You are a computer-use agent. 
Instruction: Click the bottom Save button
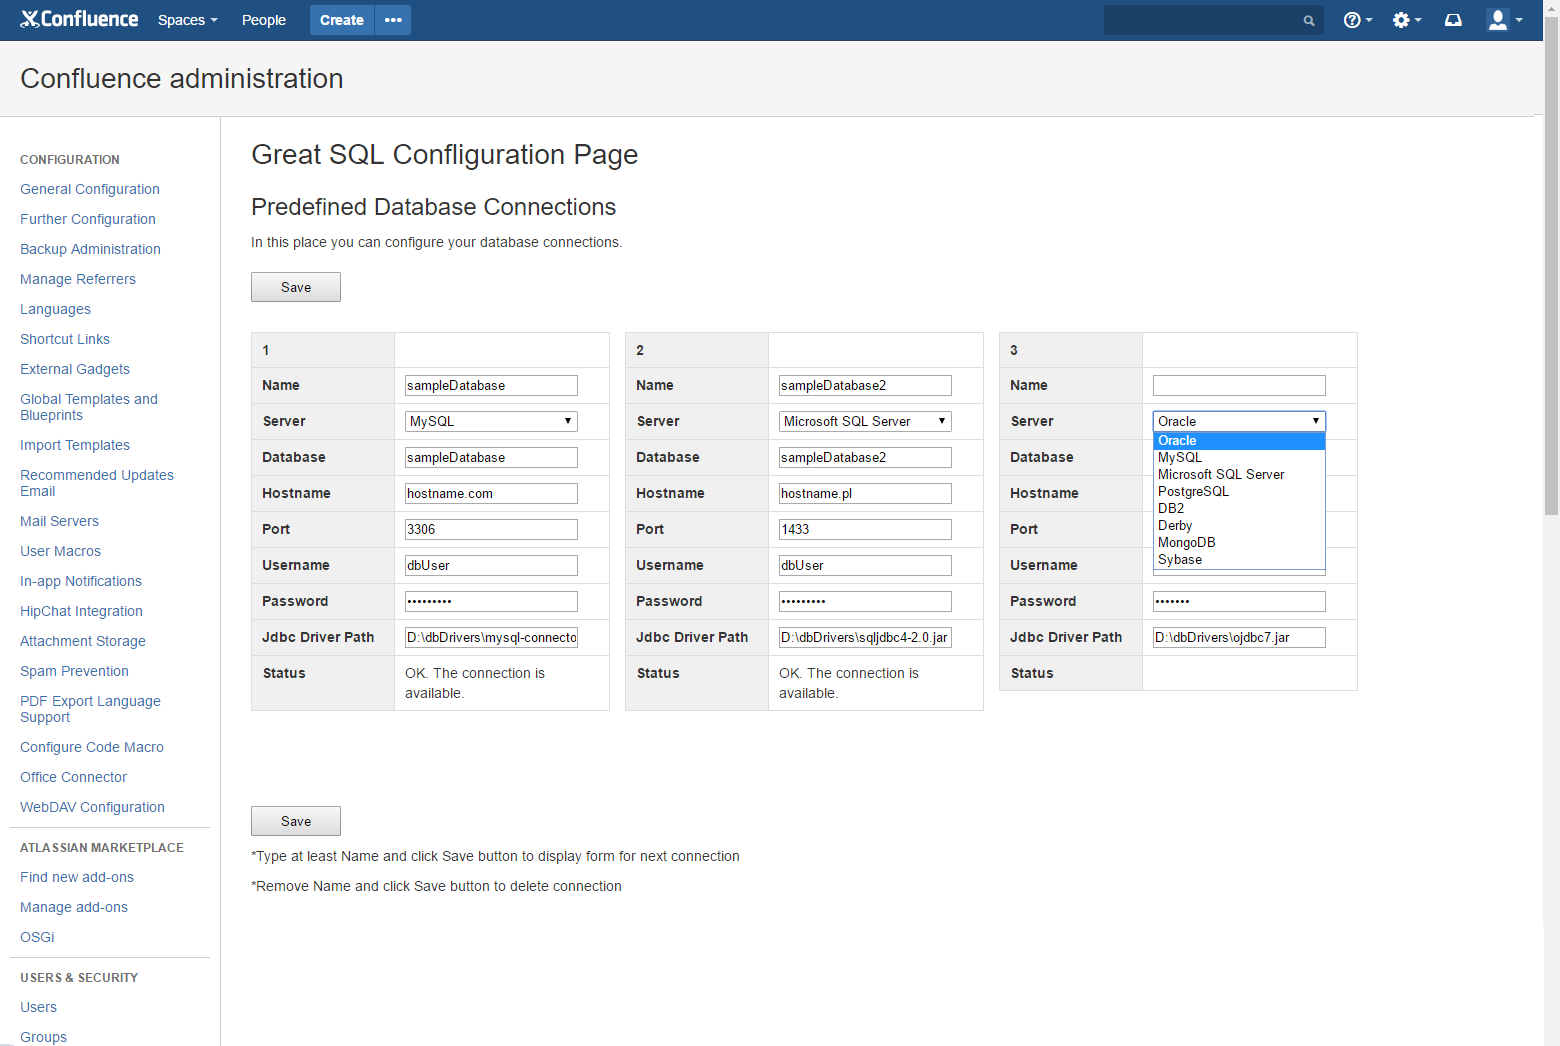coord(296,821)
